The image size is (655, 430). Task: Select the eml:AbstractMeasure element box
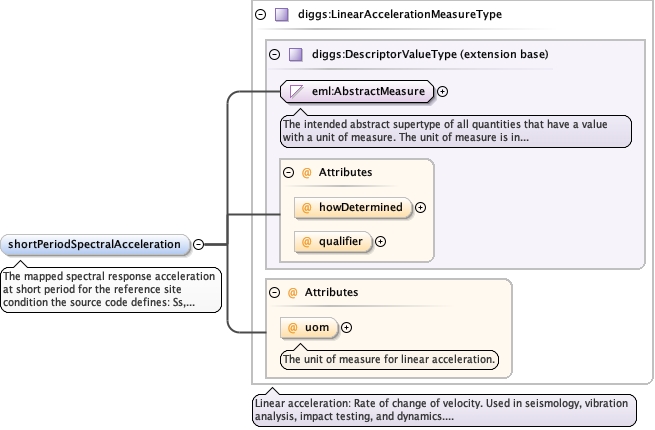(357, 92)
